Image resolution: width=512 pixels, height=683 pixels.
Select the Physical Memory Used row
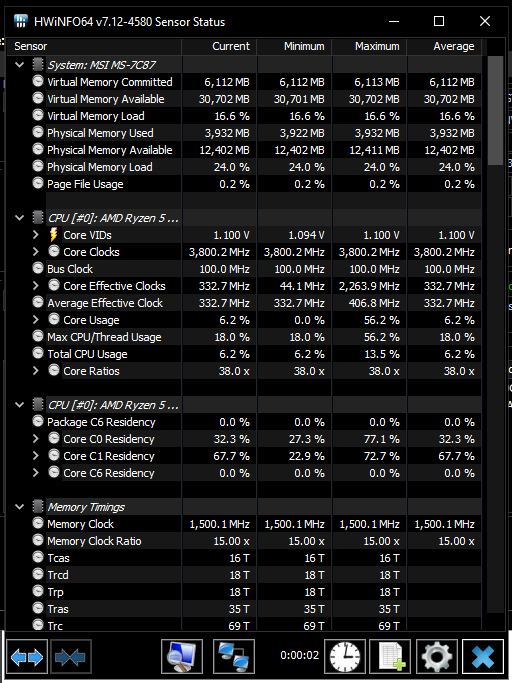tap(244, 133)
